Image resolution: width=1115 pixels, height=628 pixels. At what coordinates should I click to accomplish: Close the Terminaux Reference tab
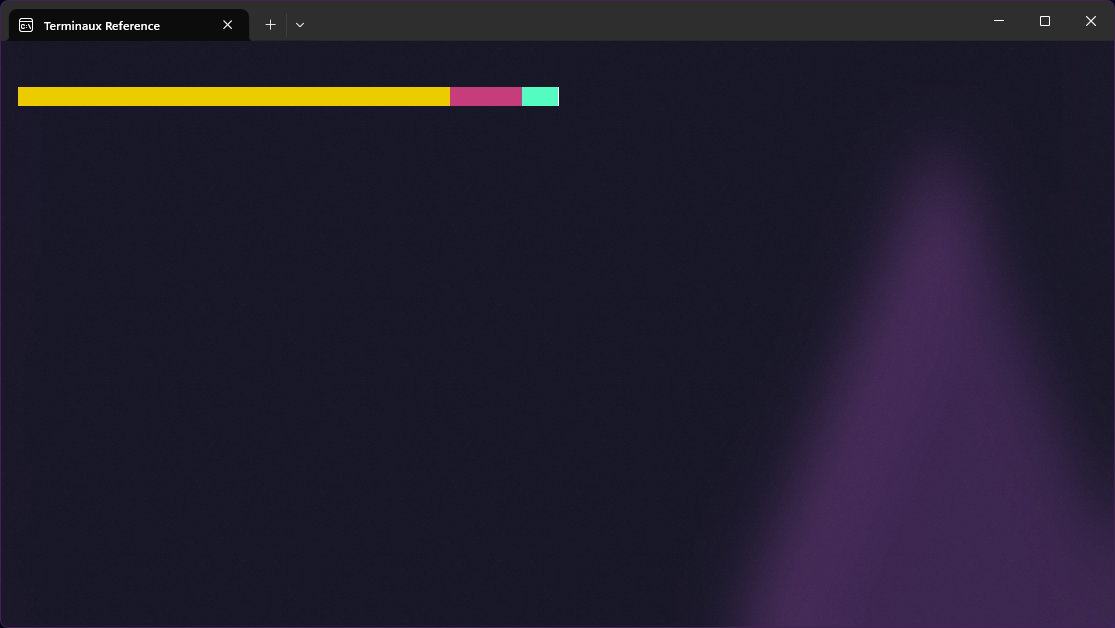[x=227, y=25]
